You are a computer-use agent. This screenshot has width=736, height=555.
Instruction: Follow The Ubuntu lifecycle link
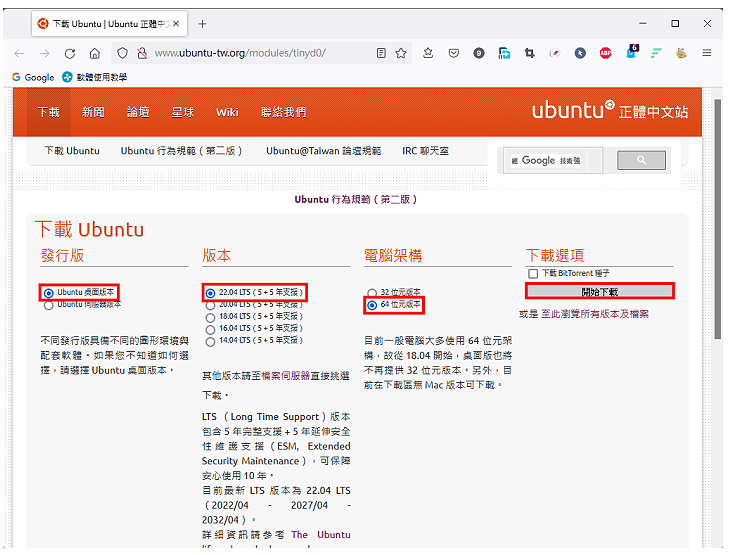[x=321, y=535]
